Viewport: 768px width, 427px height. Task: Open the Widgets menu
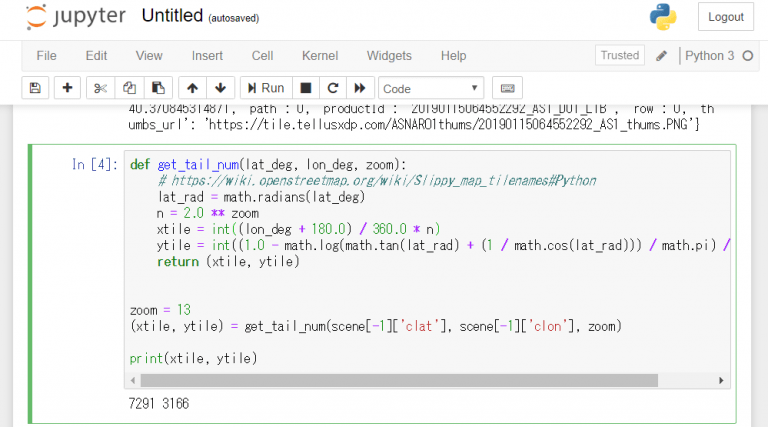389,56
